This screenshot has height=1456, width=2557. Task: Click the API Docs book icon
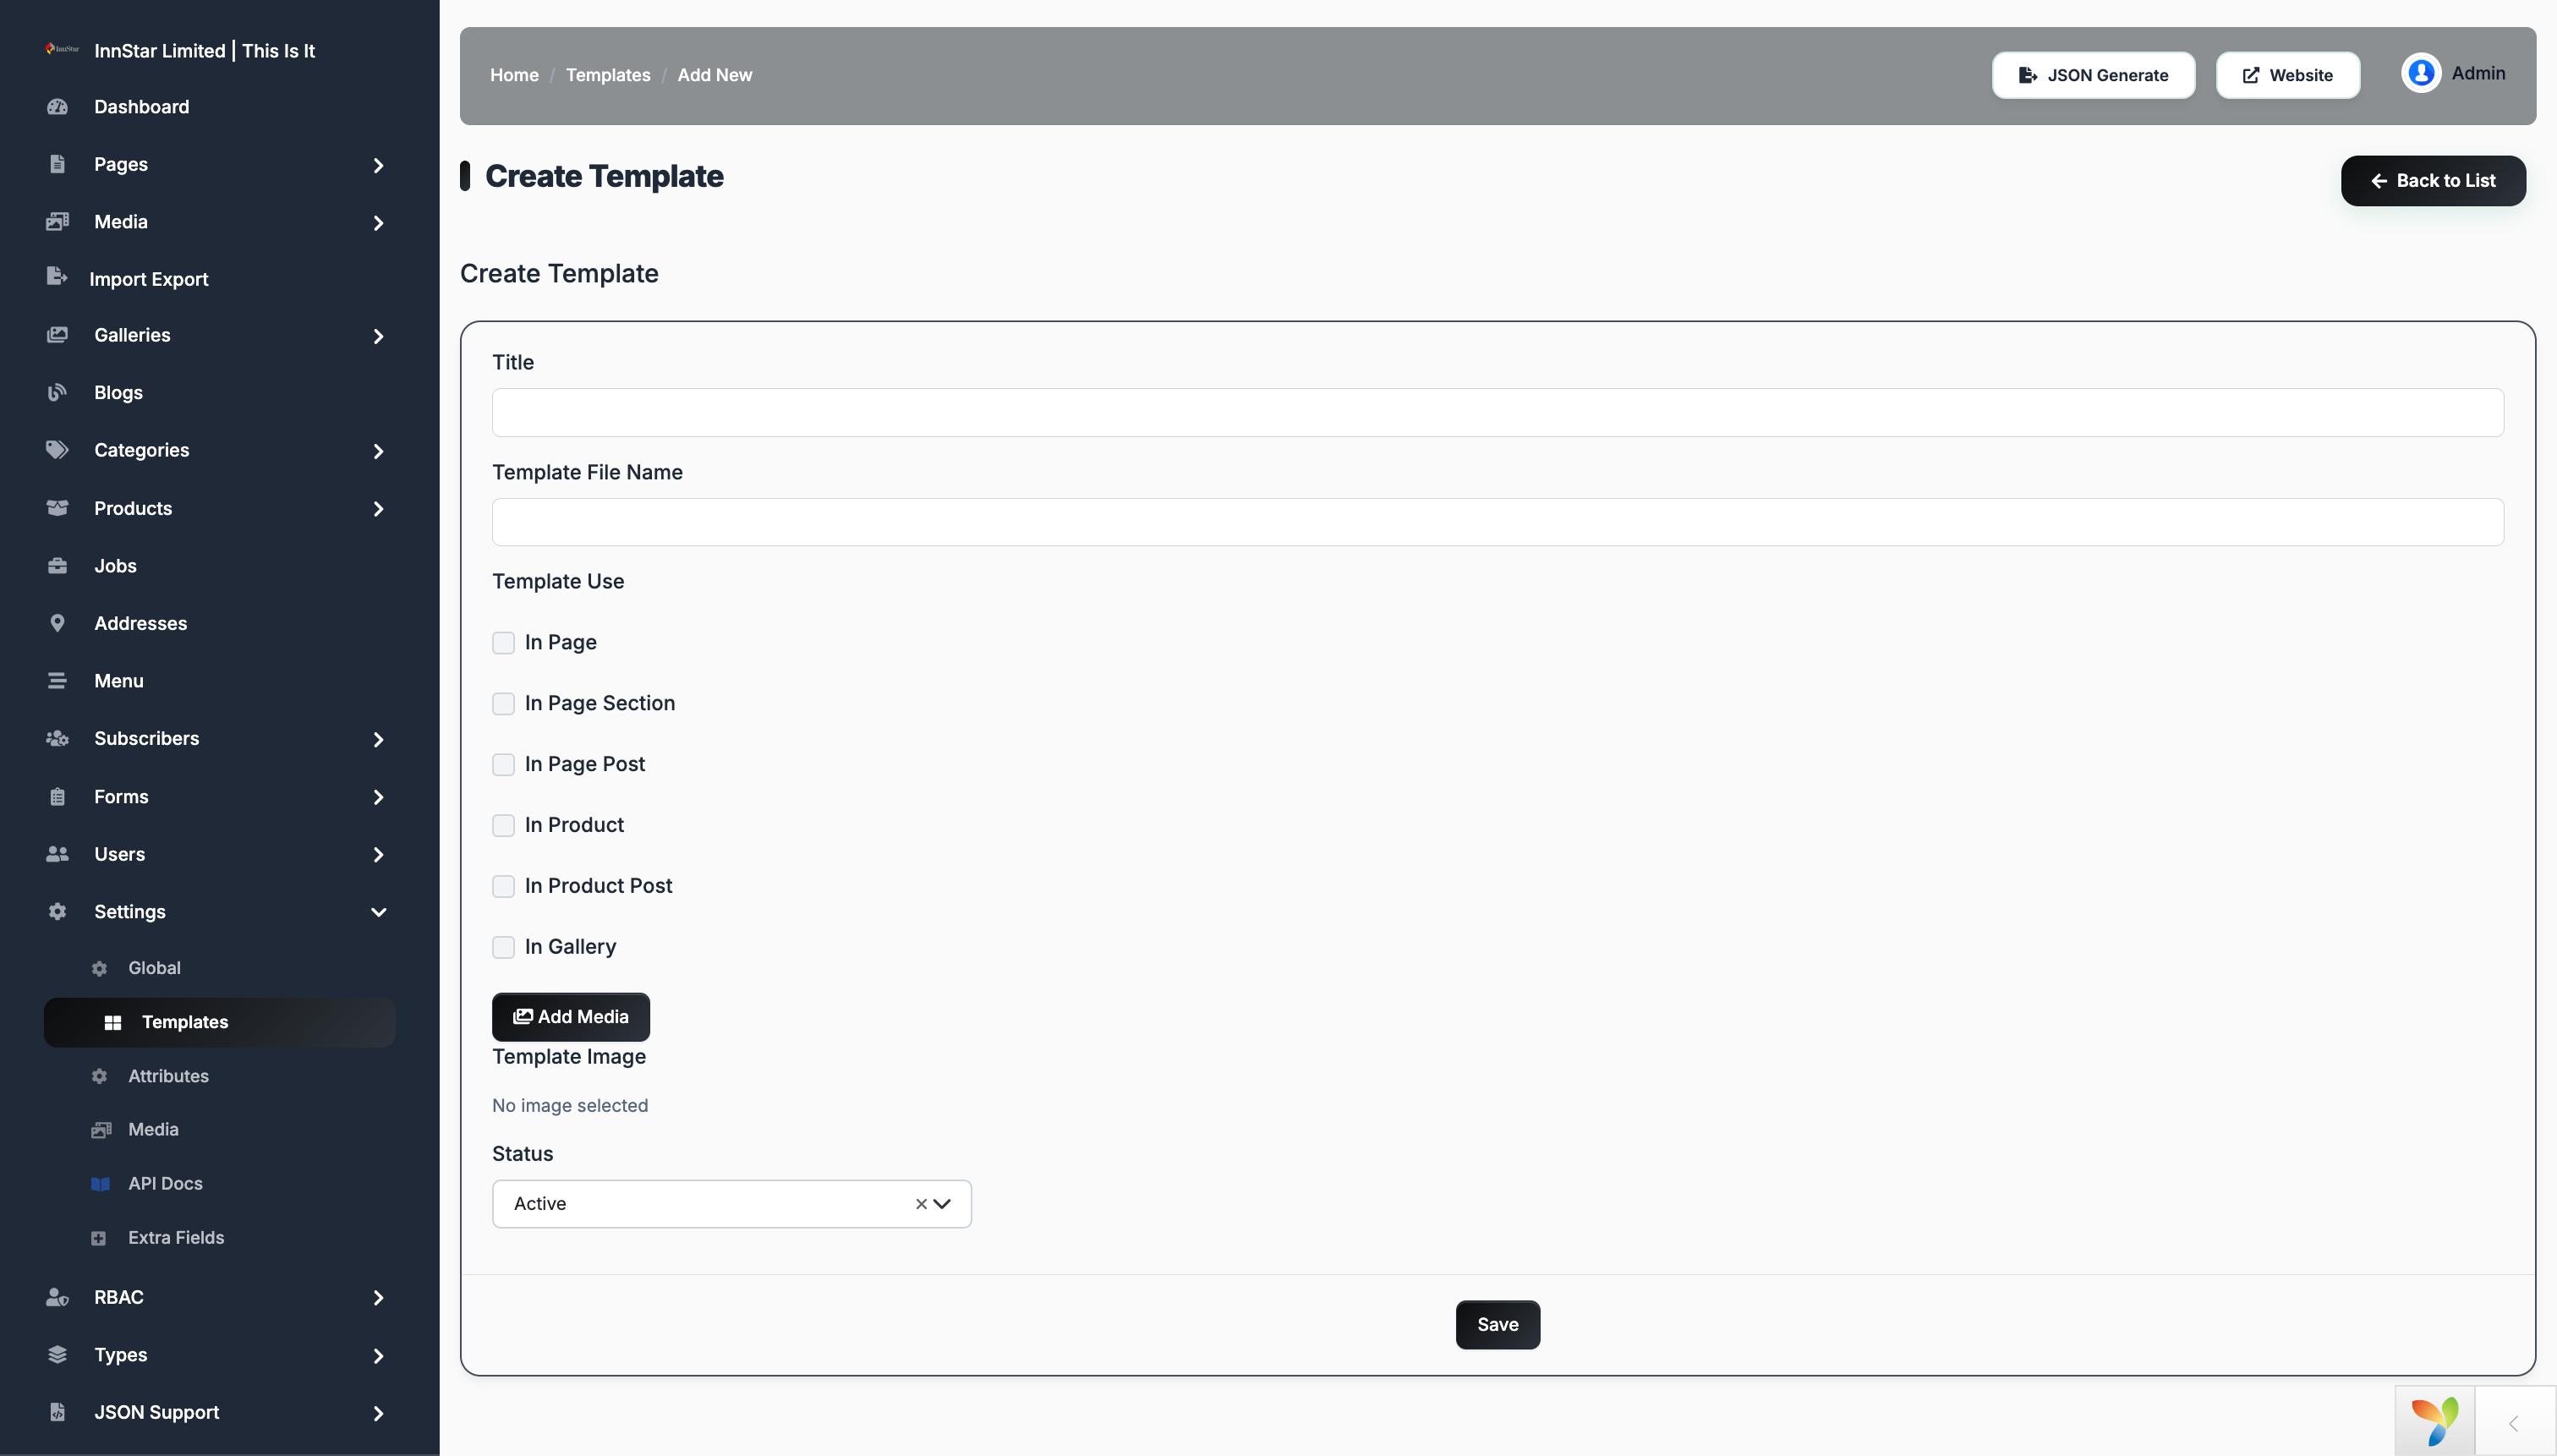100,1184
